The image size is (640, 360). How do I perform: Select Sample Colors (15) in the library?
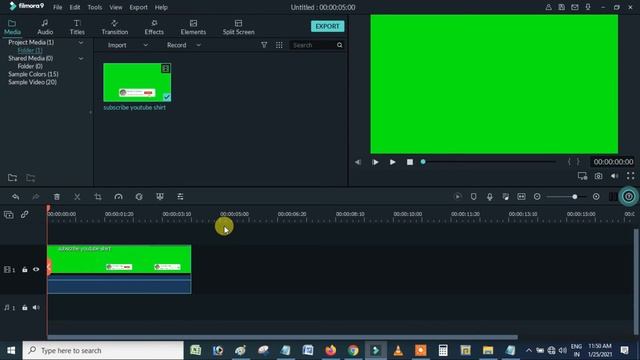click(33, 74)
